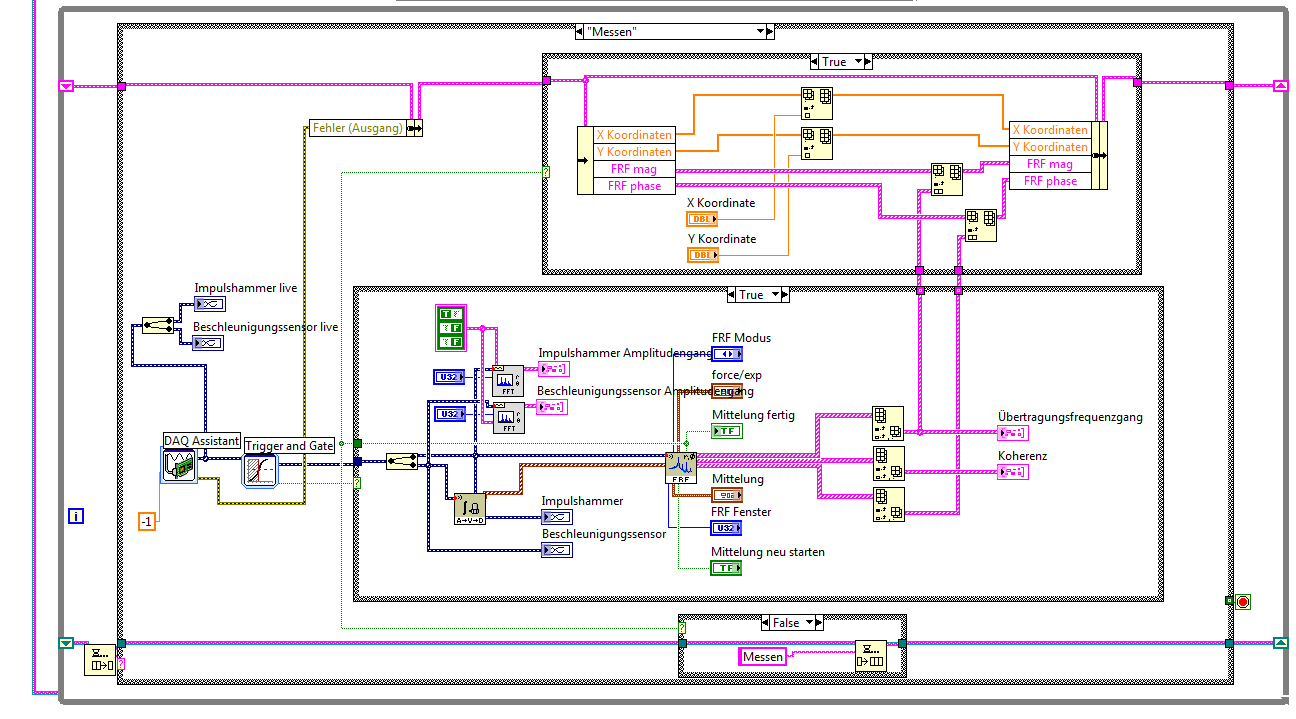1296x719 pixels.
Task: Click the pink right shift register at top
Action: (1280, 86)
